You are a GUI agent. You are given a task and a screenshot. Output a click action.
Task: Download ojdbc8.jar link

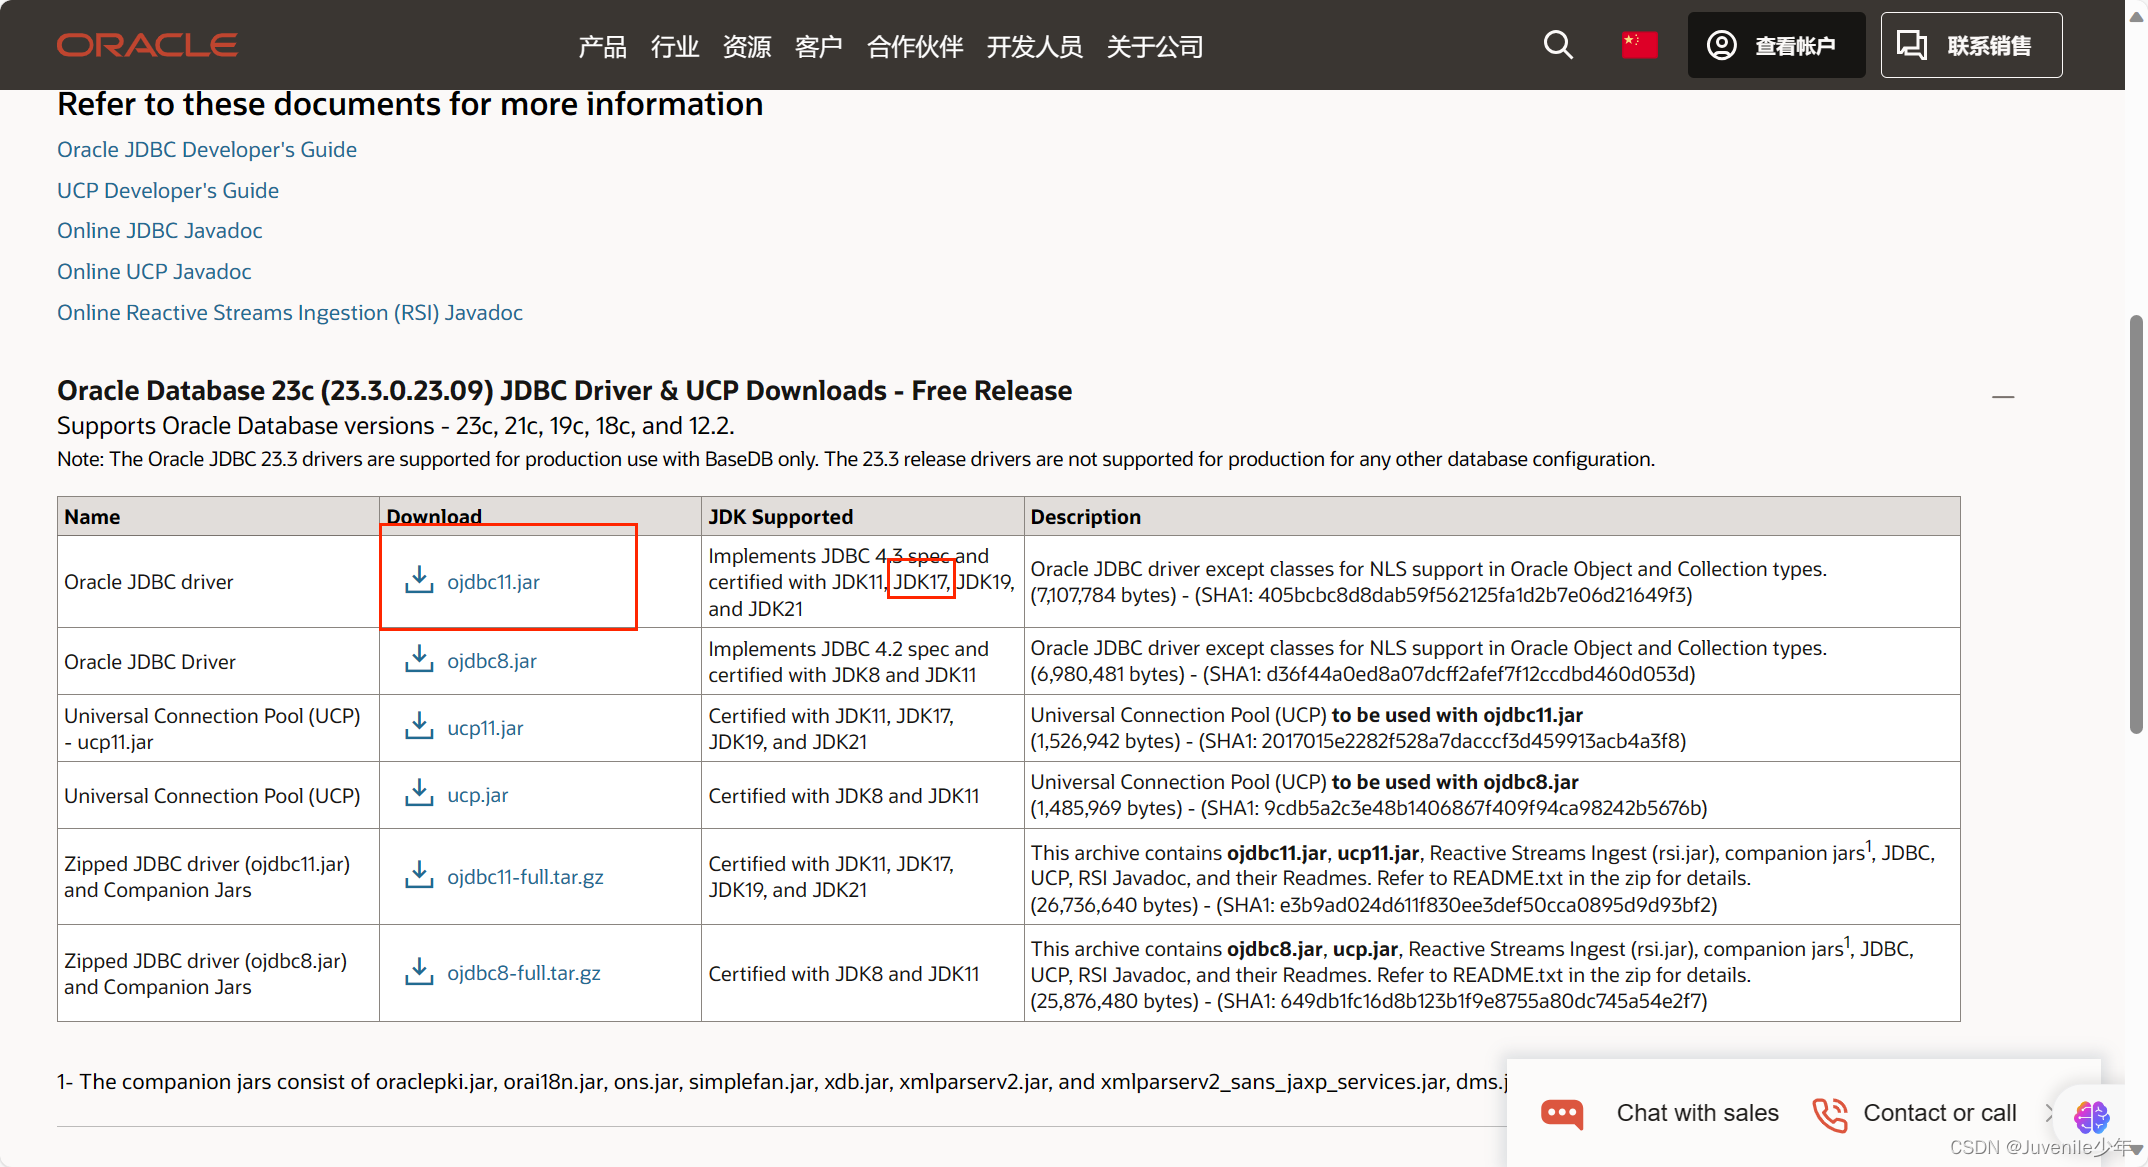click(492, 661)
